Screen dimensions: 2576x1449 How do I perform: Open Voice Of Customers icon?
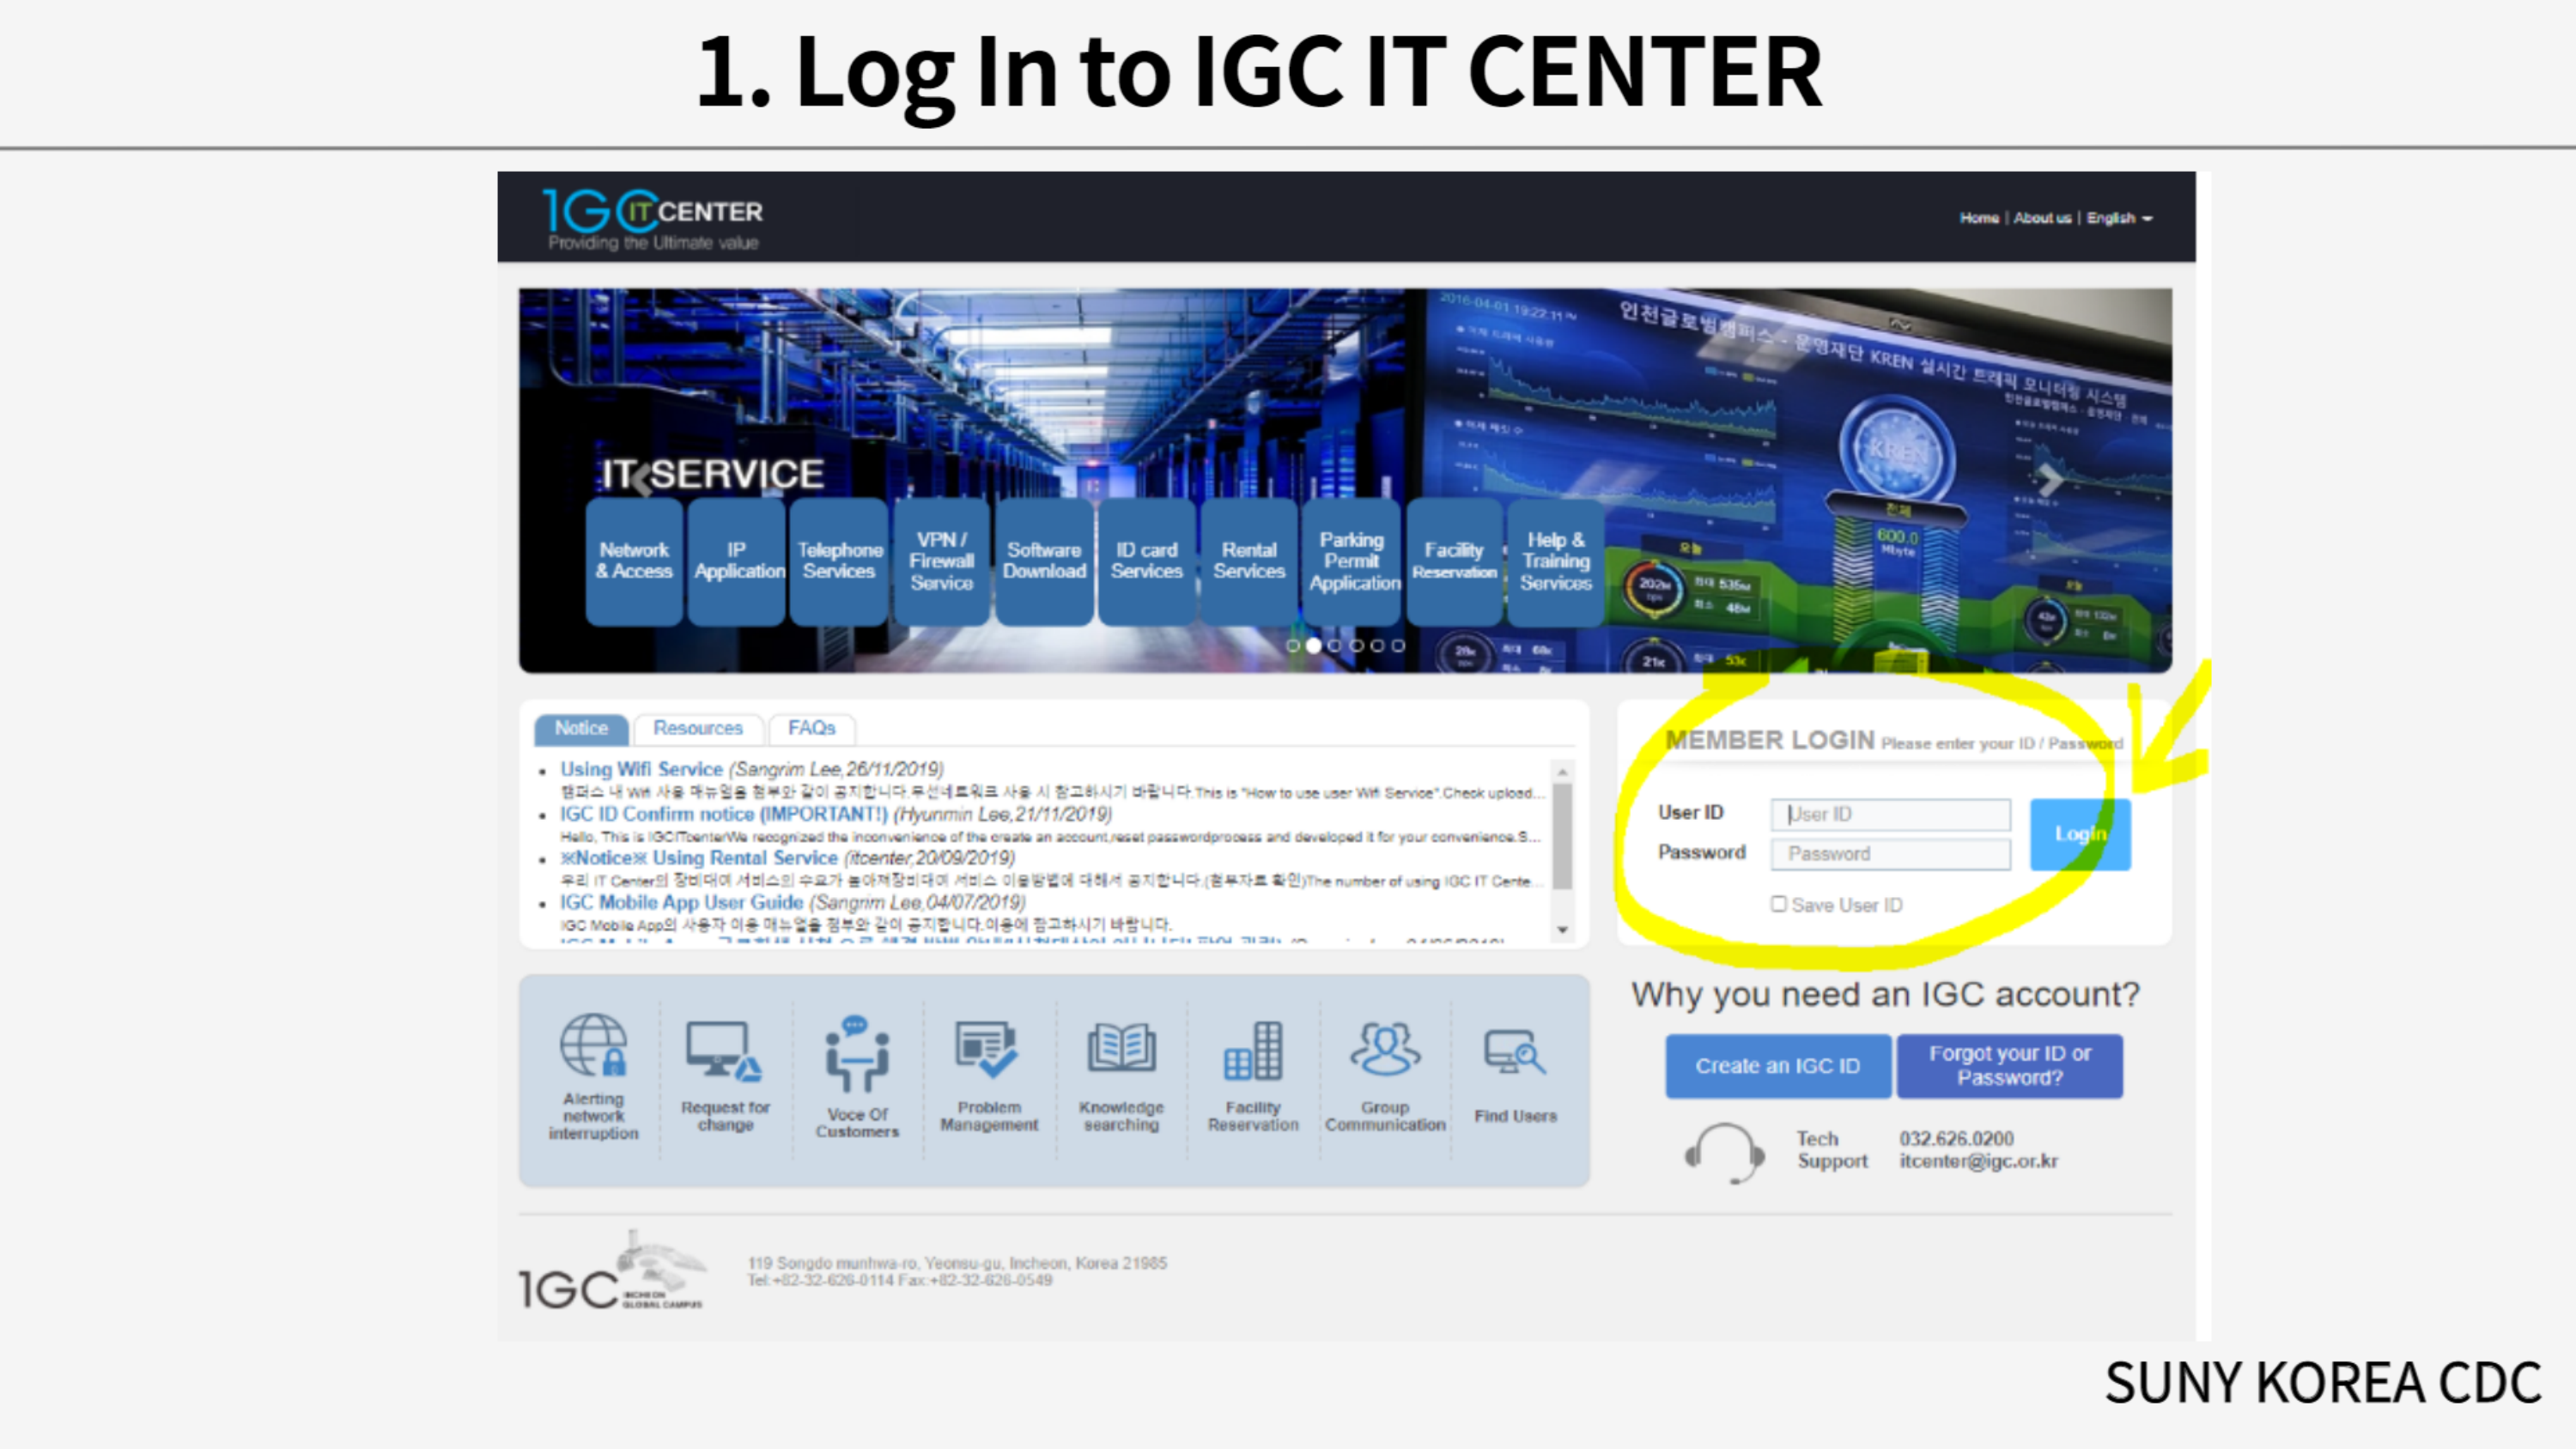click(857, 1054)
